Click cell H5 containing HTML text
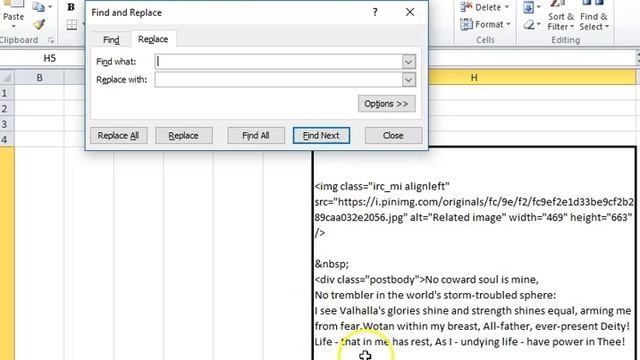640x360 pixels. (474, 254)
